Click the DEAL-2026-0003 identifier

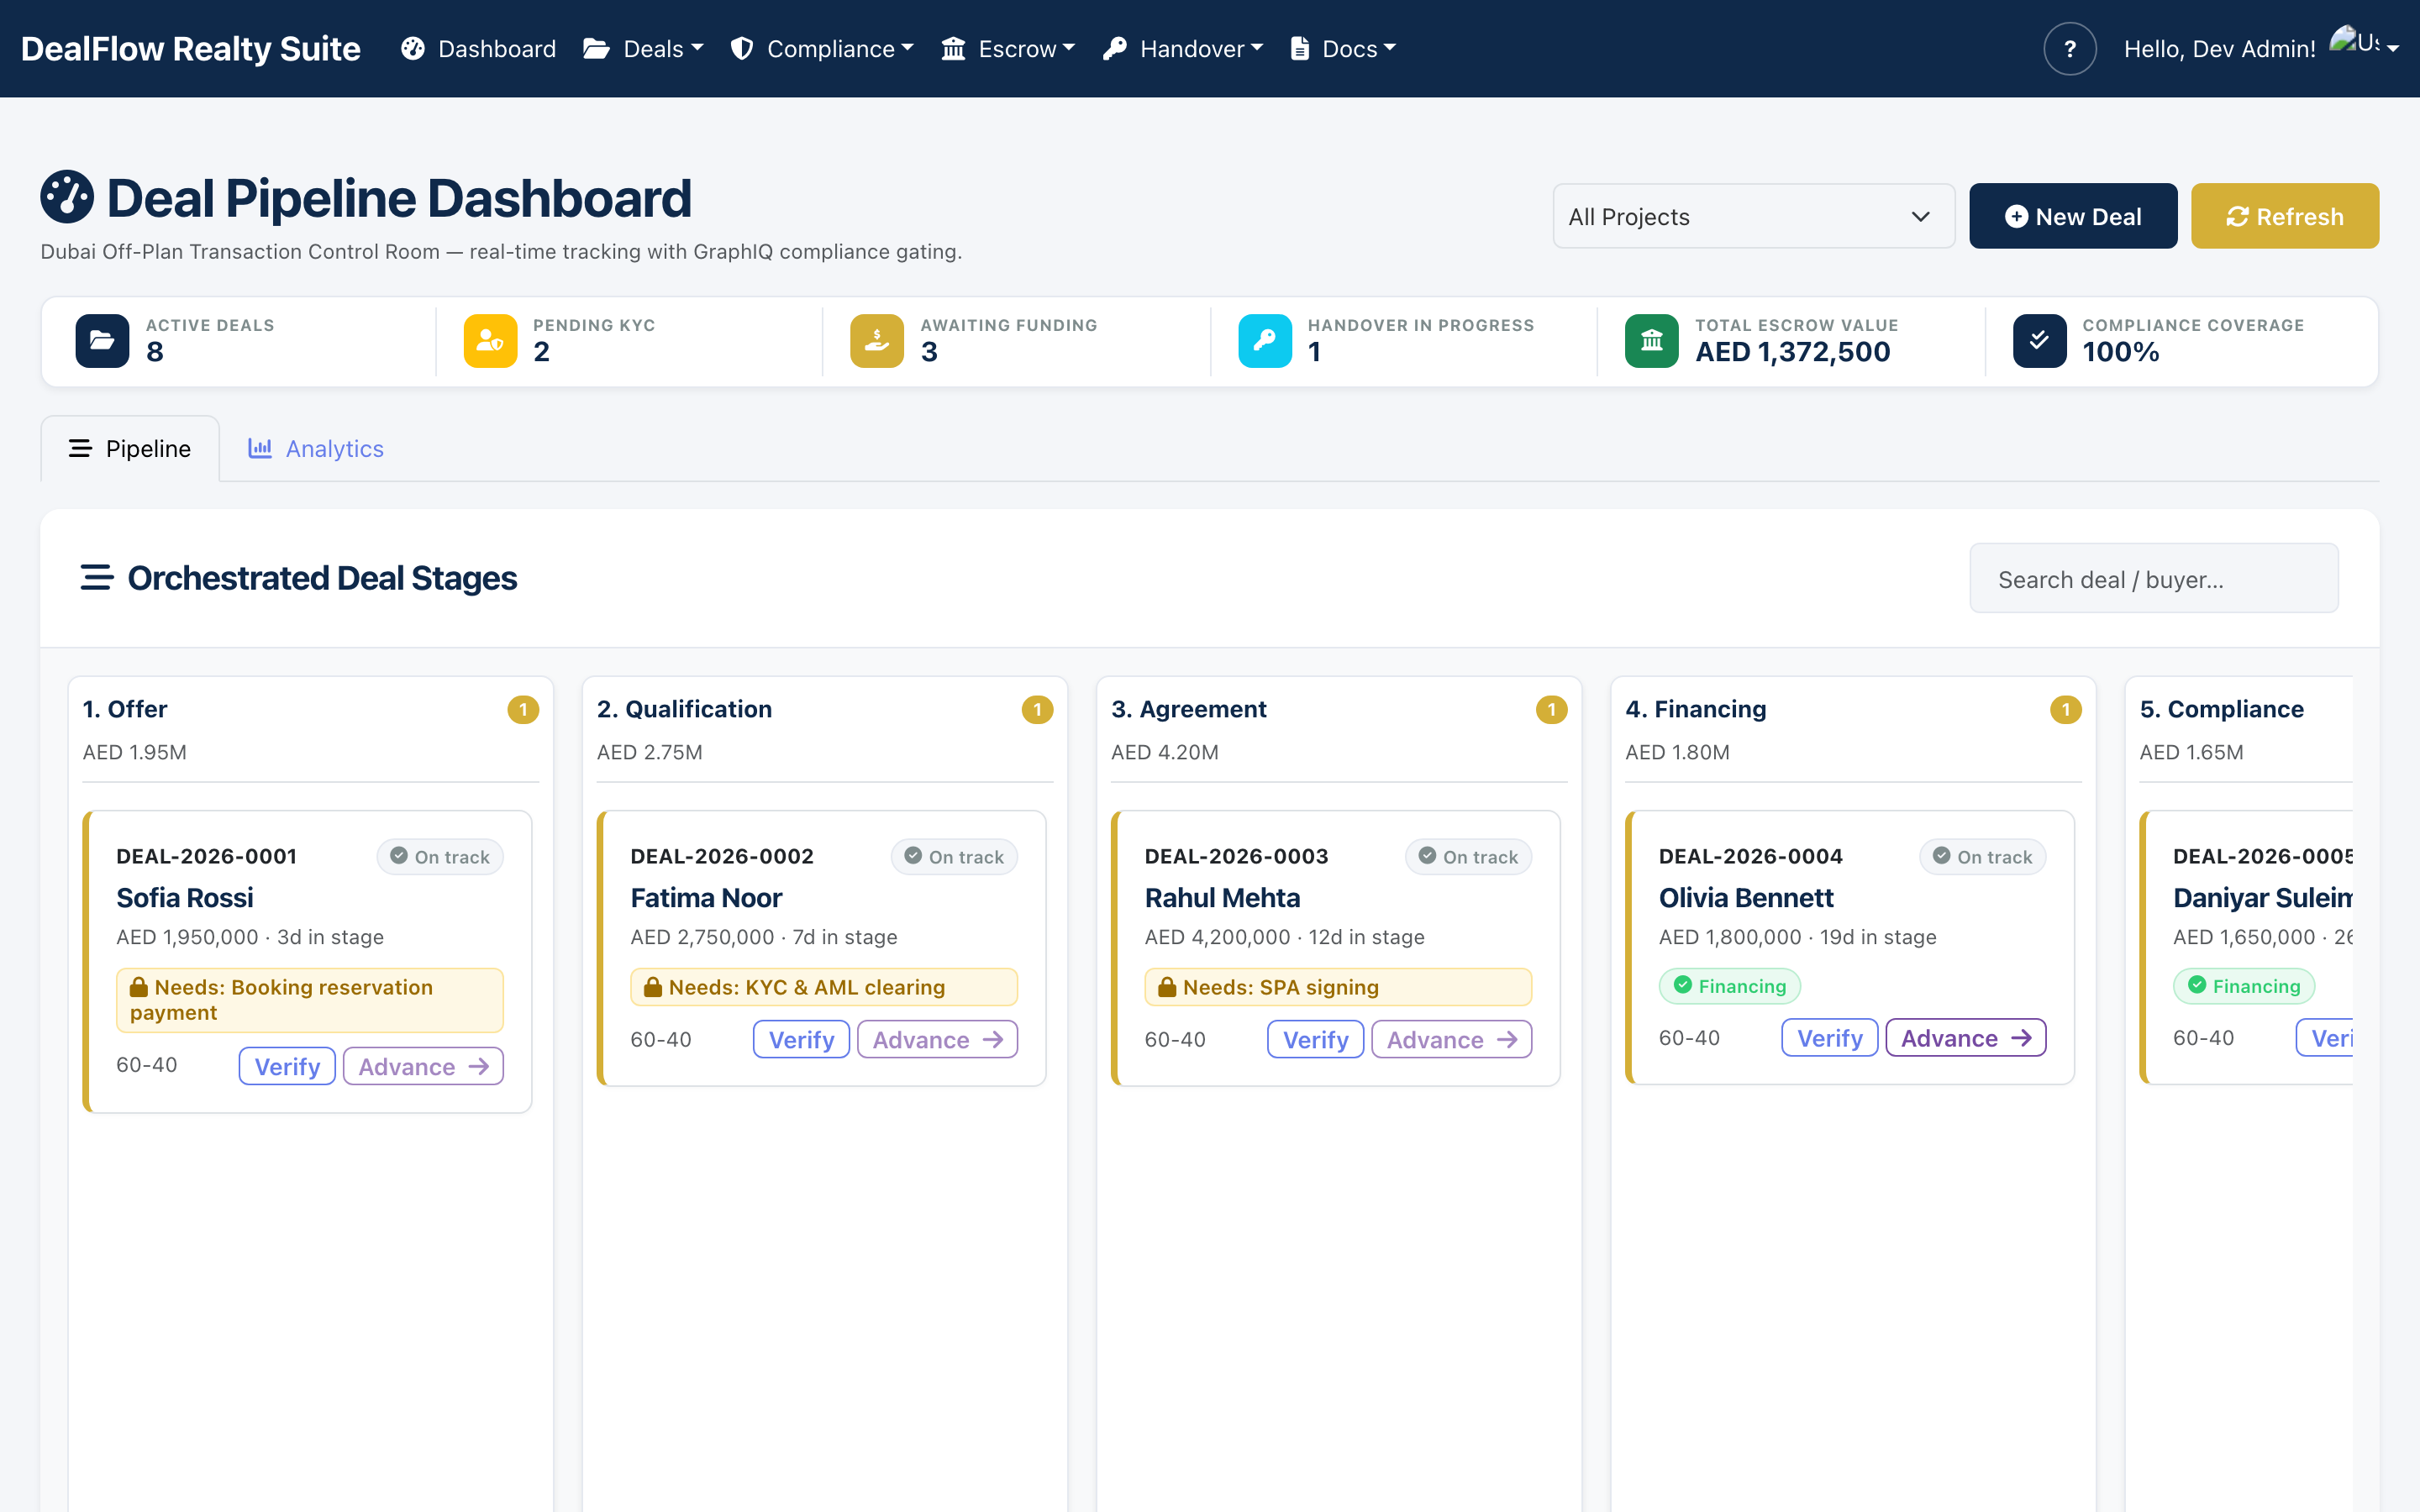pyautogui.click(x=1236, y=856)
